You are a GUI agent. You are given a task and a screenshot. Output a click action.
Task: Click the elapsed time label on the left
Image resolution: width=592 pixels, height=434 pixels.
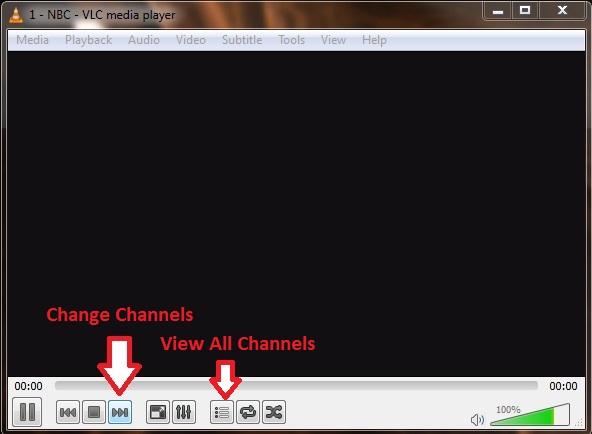coord(28,386)
